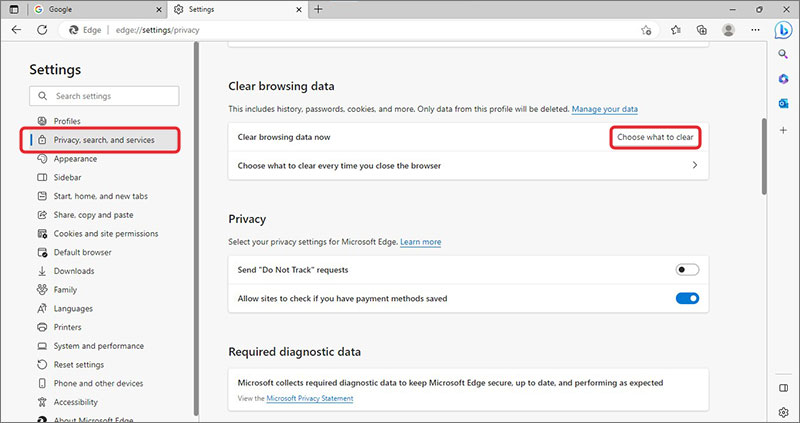Open Languages settings
The height and width of the screenshot is (423, 800).
coord(73,308)
